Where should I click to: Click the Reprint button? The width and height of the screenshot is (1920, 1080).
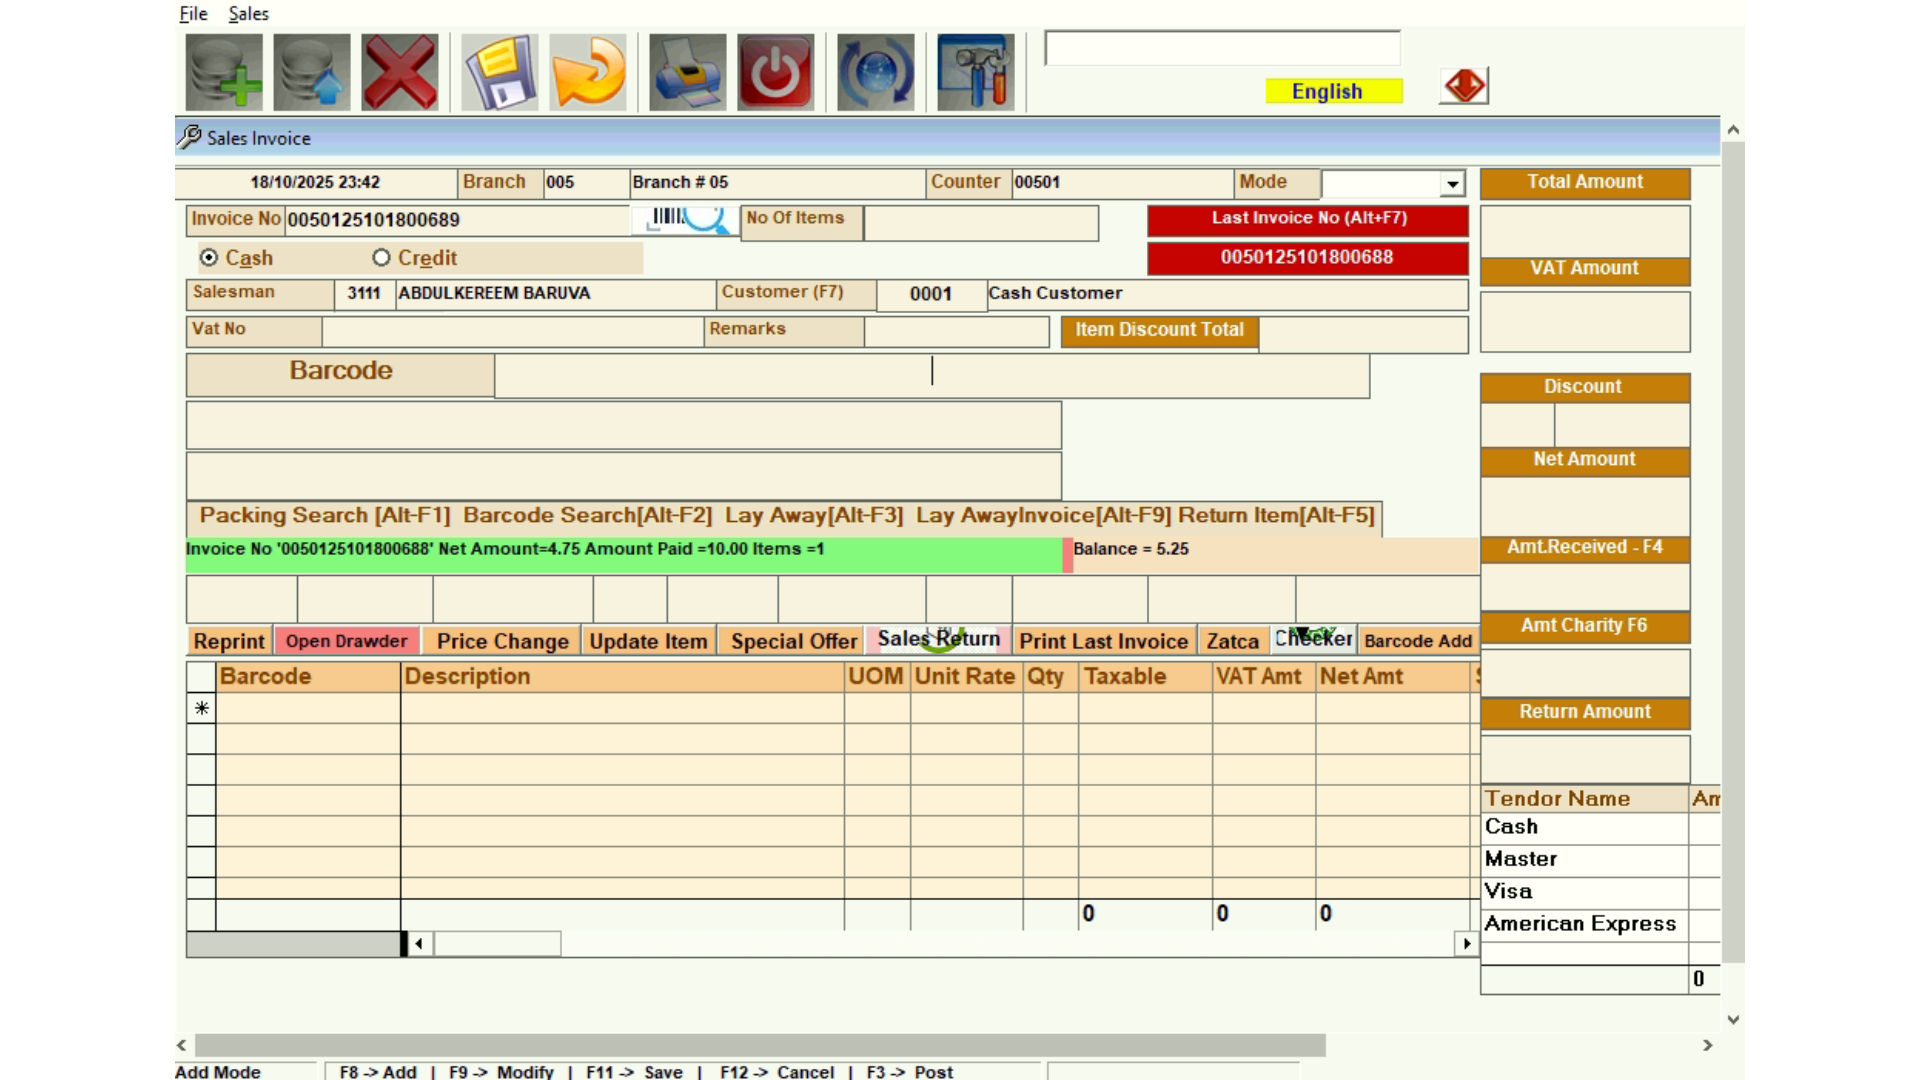pos(229,641)
